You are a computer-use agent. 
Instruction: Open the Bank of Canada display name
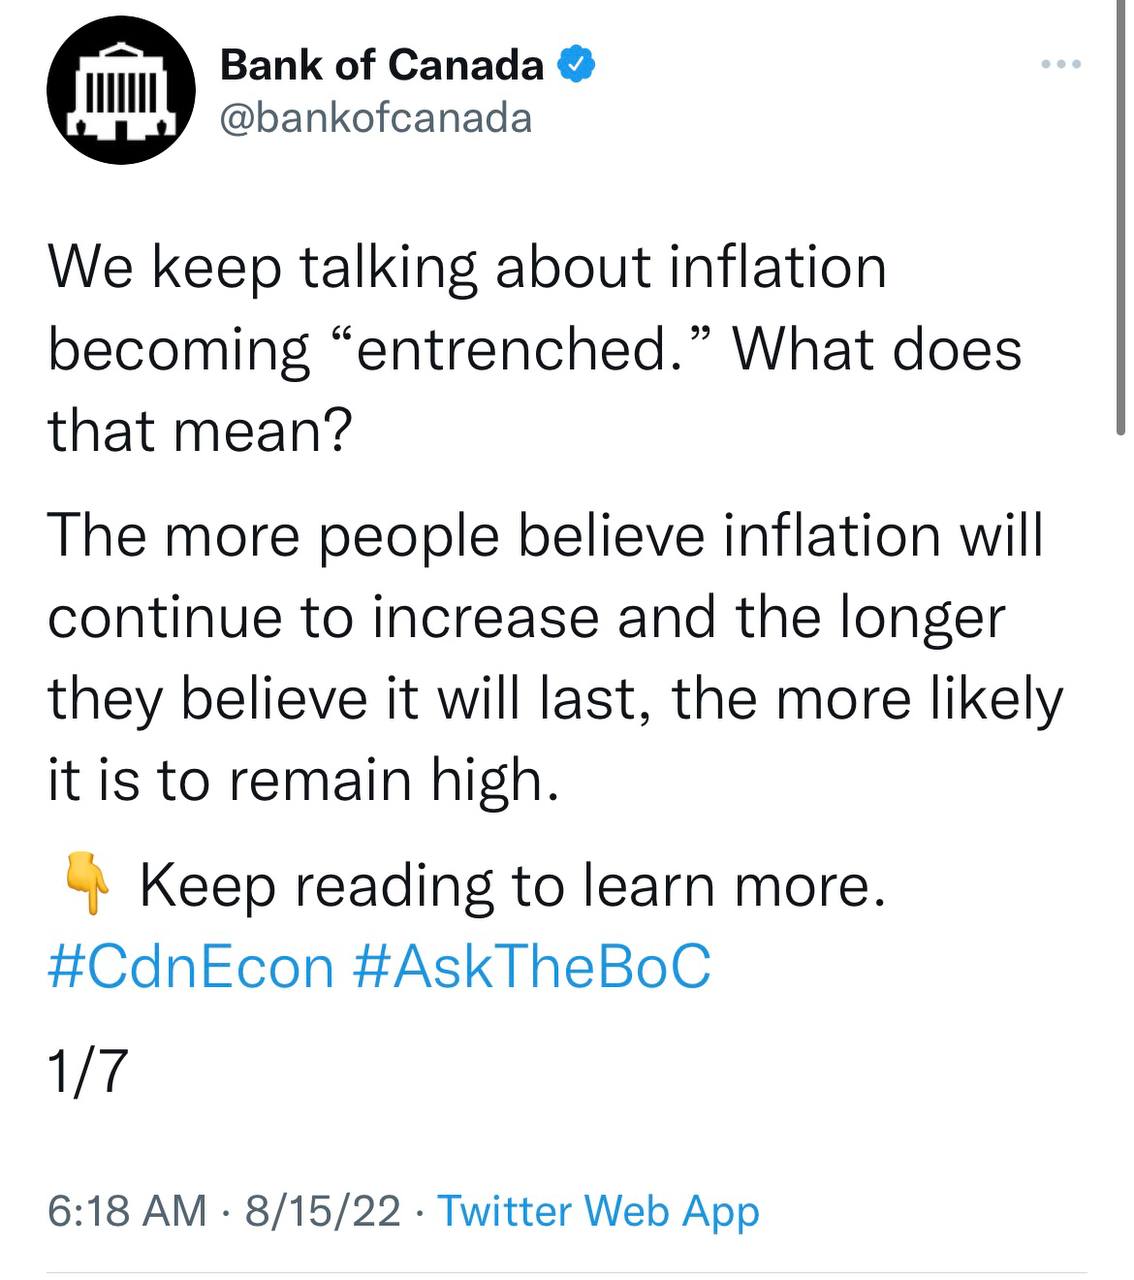click(381, 66)
